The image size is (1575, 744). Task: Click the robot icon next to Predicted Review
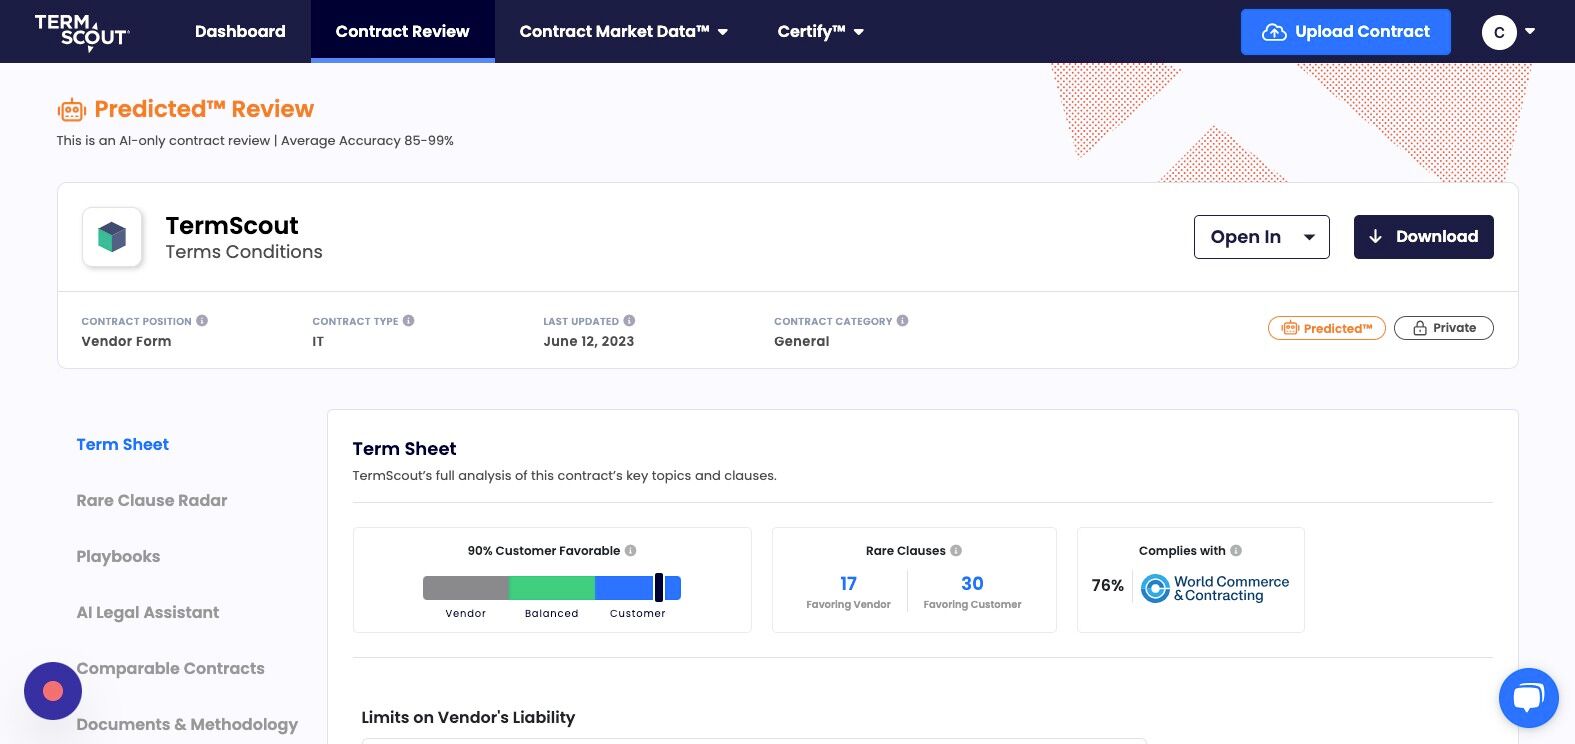click(71, 110)
